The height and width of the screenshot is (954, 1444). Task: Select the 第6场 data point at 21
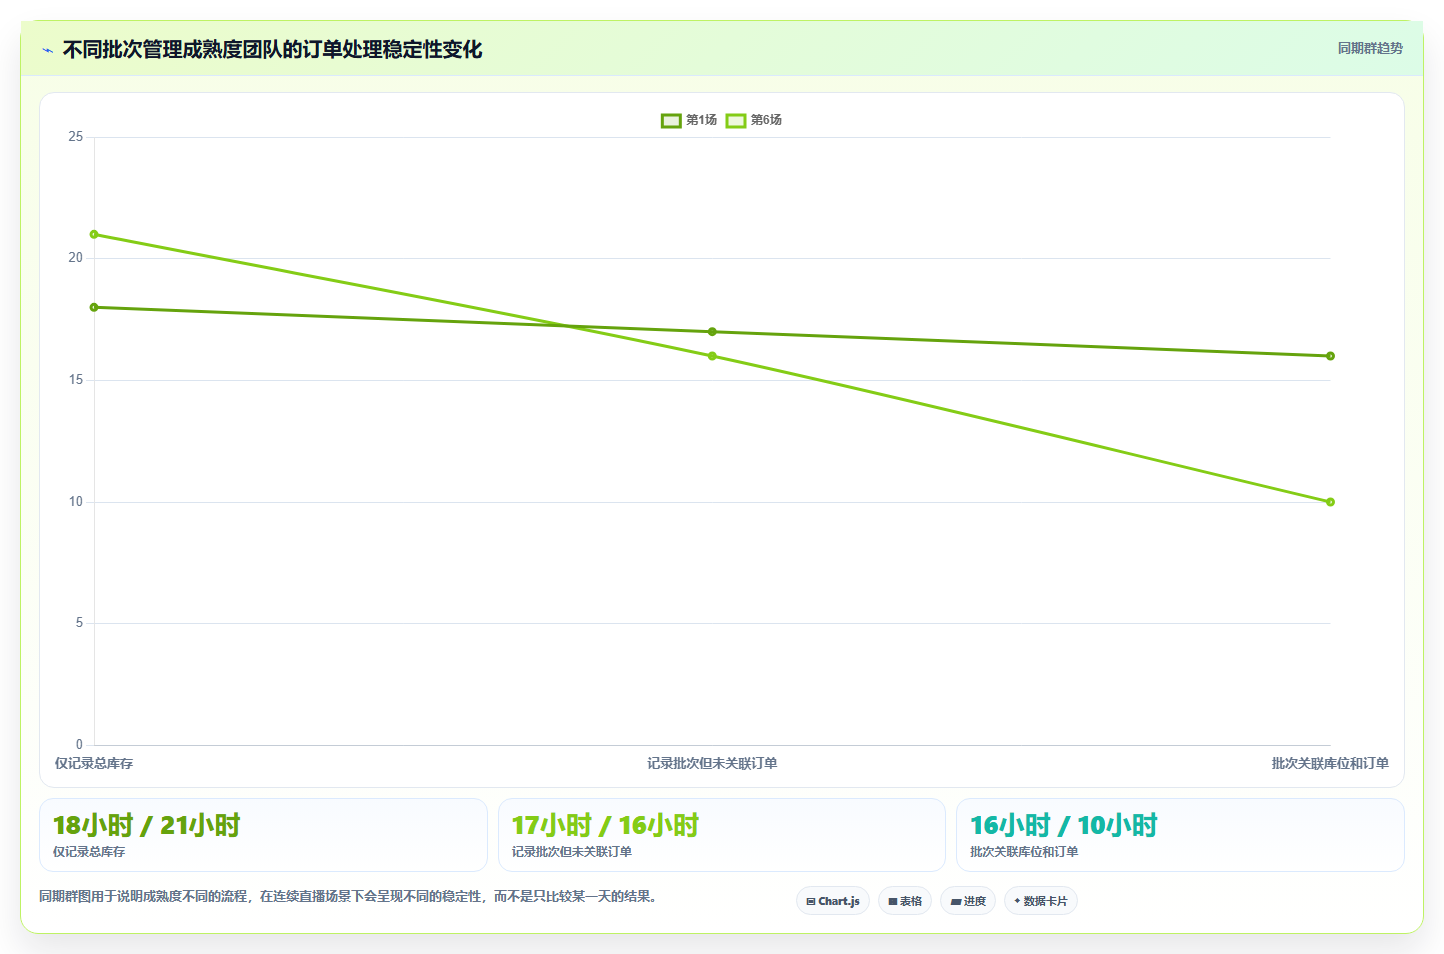(x=94, y=234)
